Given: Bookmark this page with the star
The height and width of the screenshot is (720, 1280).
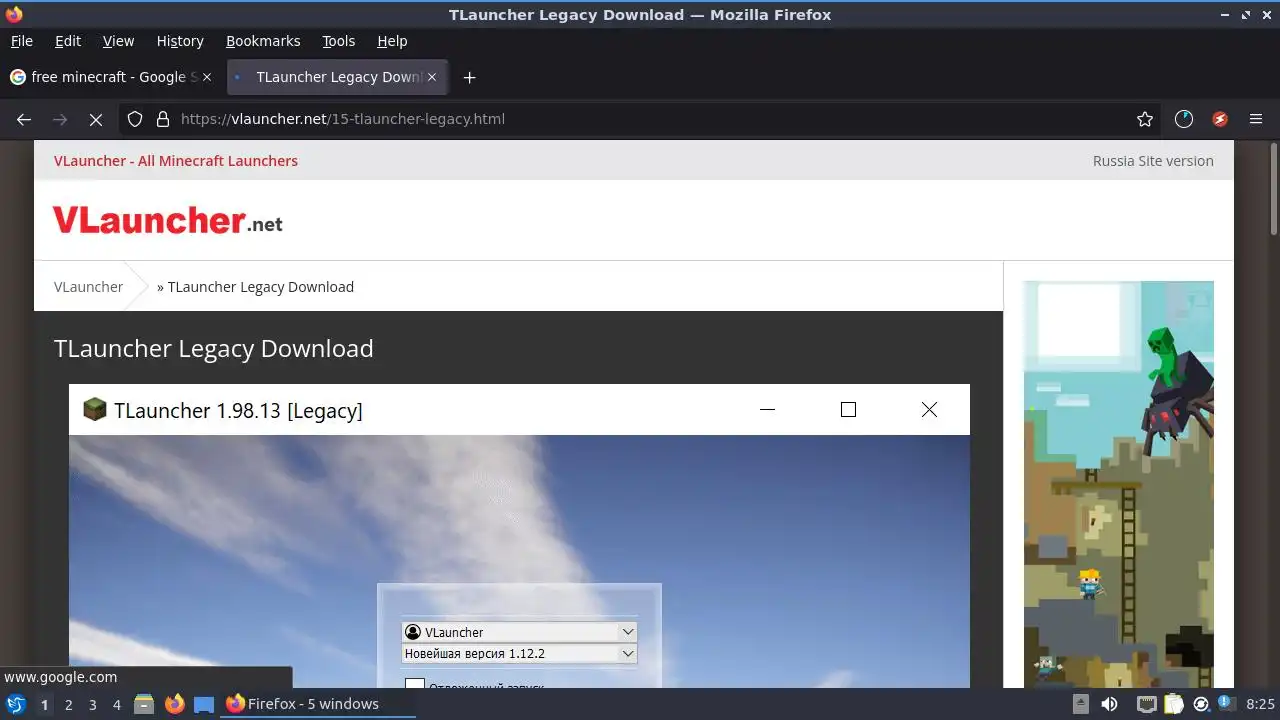Looking at the screenshot, I should point(1145,119).
